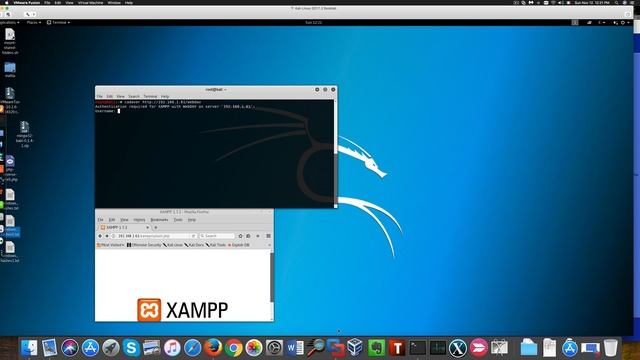This screenshot has width=640, height=360.
Task: Click the terminal window vertical scrollbar
Action: (x=336, y=154)
